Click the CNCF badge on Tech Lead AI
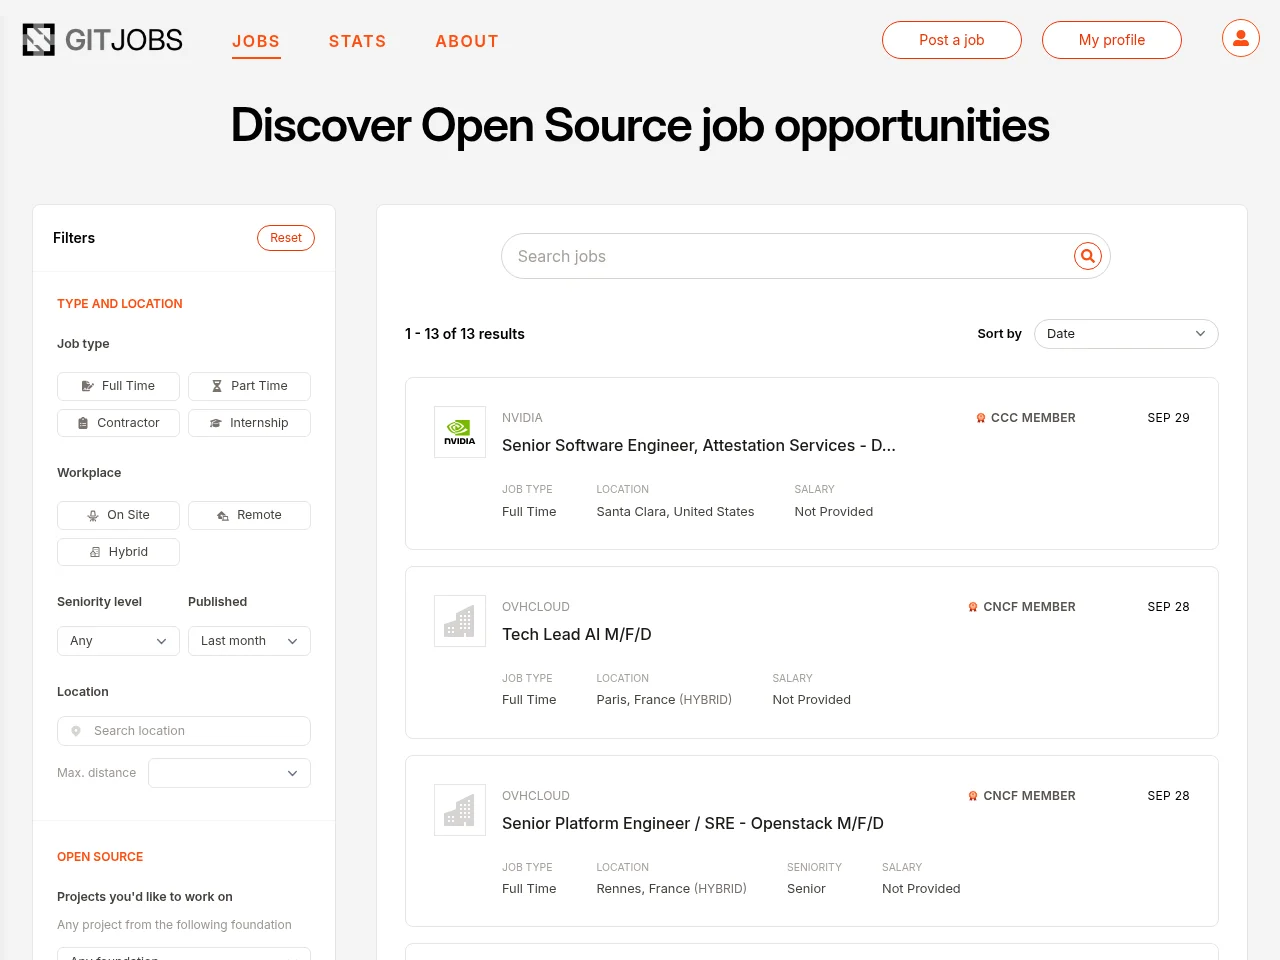 click(x=973, y=607)
